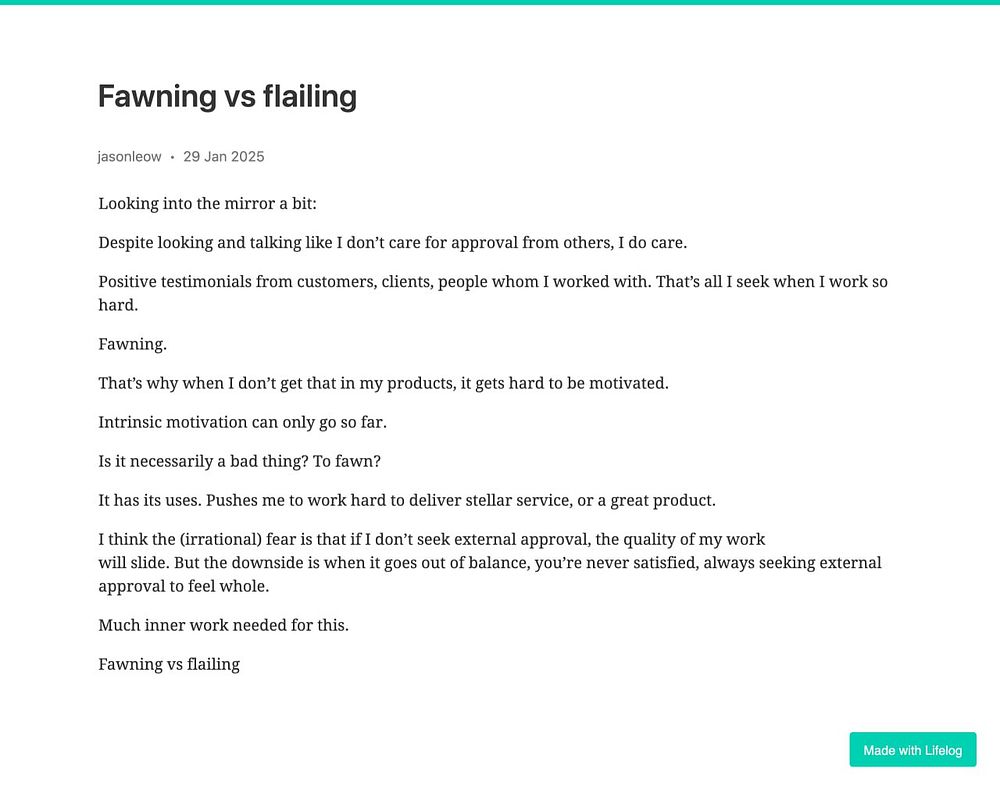Click the closing "Fawning vs flailing" body line
The height and width of the screenshot is (787, 1000).
pyautogui.click(x=169, y=664)
